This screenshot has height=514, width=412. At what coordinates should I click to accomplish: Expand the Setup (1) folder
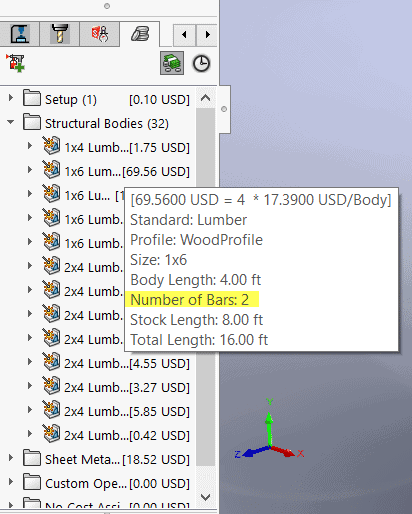(11, 98)
